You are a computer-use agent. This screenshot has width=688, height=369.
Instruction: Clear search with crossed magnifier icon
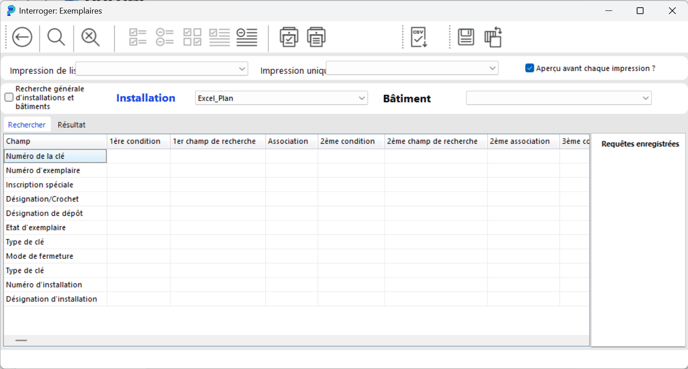[90, 37]
